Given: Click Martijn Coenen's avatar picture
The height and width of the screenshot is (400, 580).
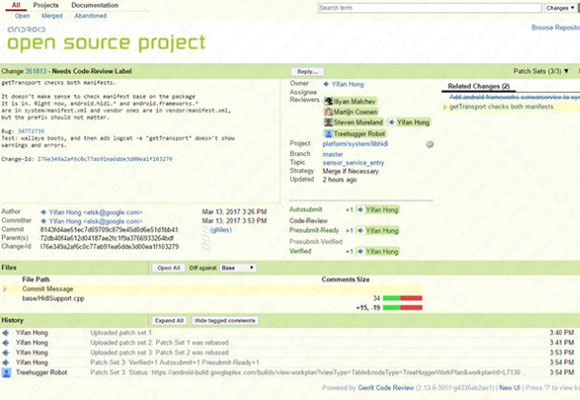Looking at the screenshot, I should tap(328, 112).
